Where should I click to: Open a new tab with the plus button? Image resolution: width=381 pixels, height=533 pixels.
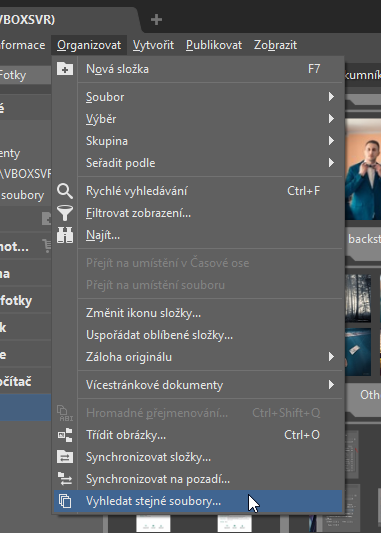(x=156, y=20)
